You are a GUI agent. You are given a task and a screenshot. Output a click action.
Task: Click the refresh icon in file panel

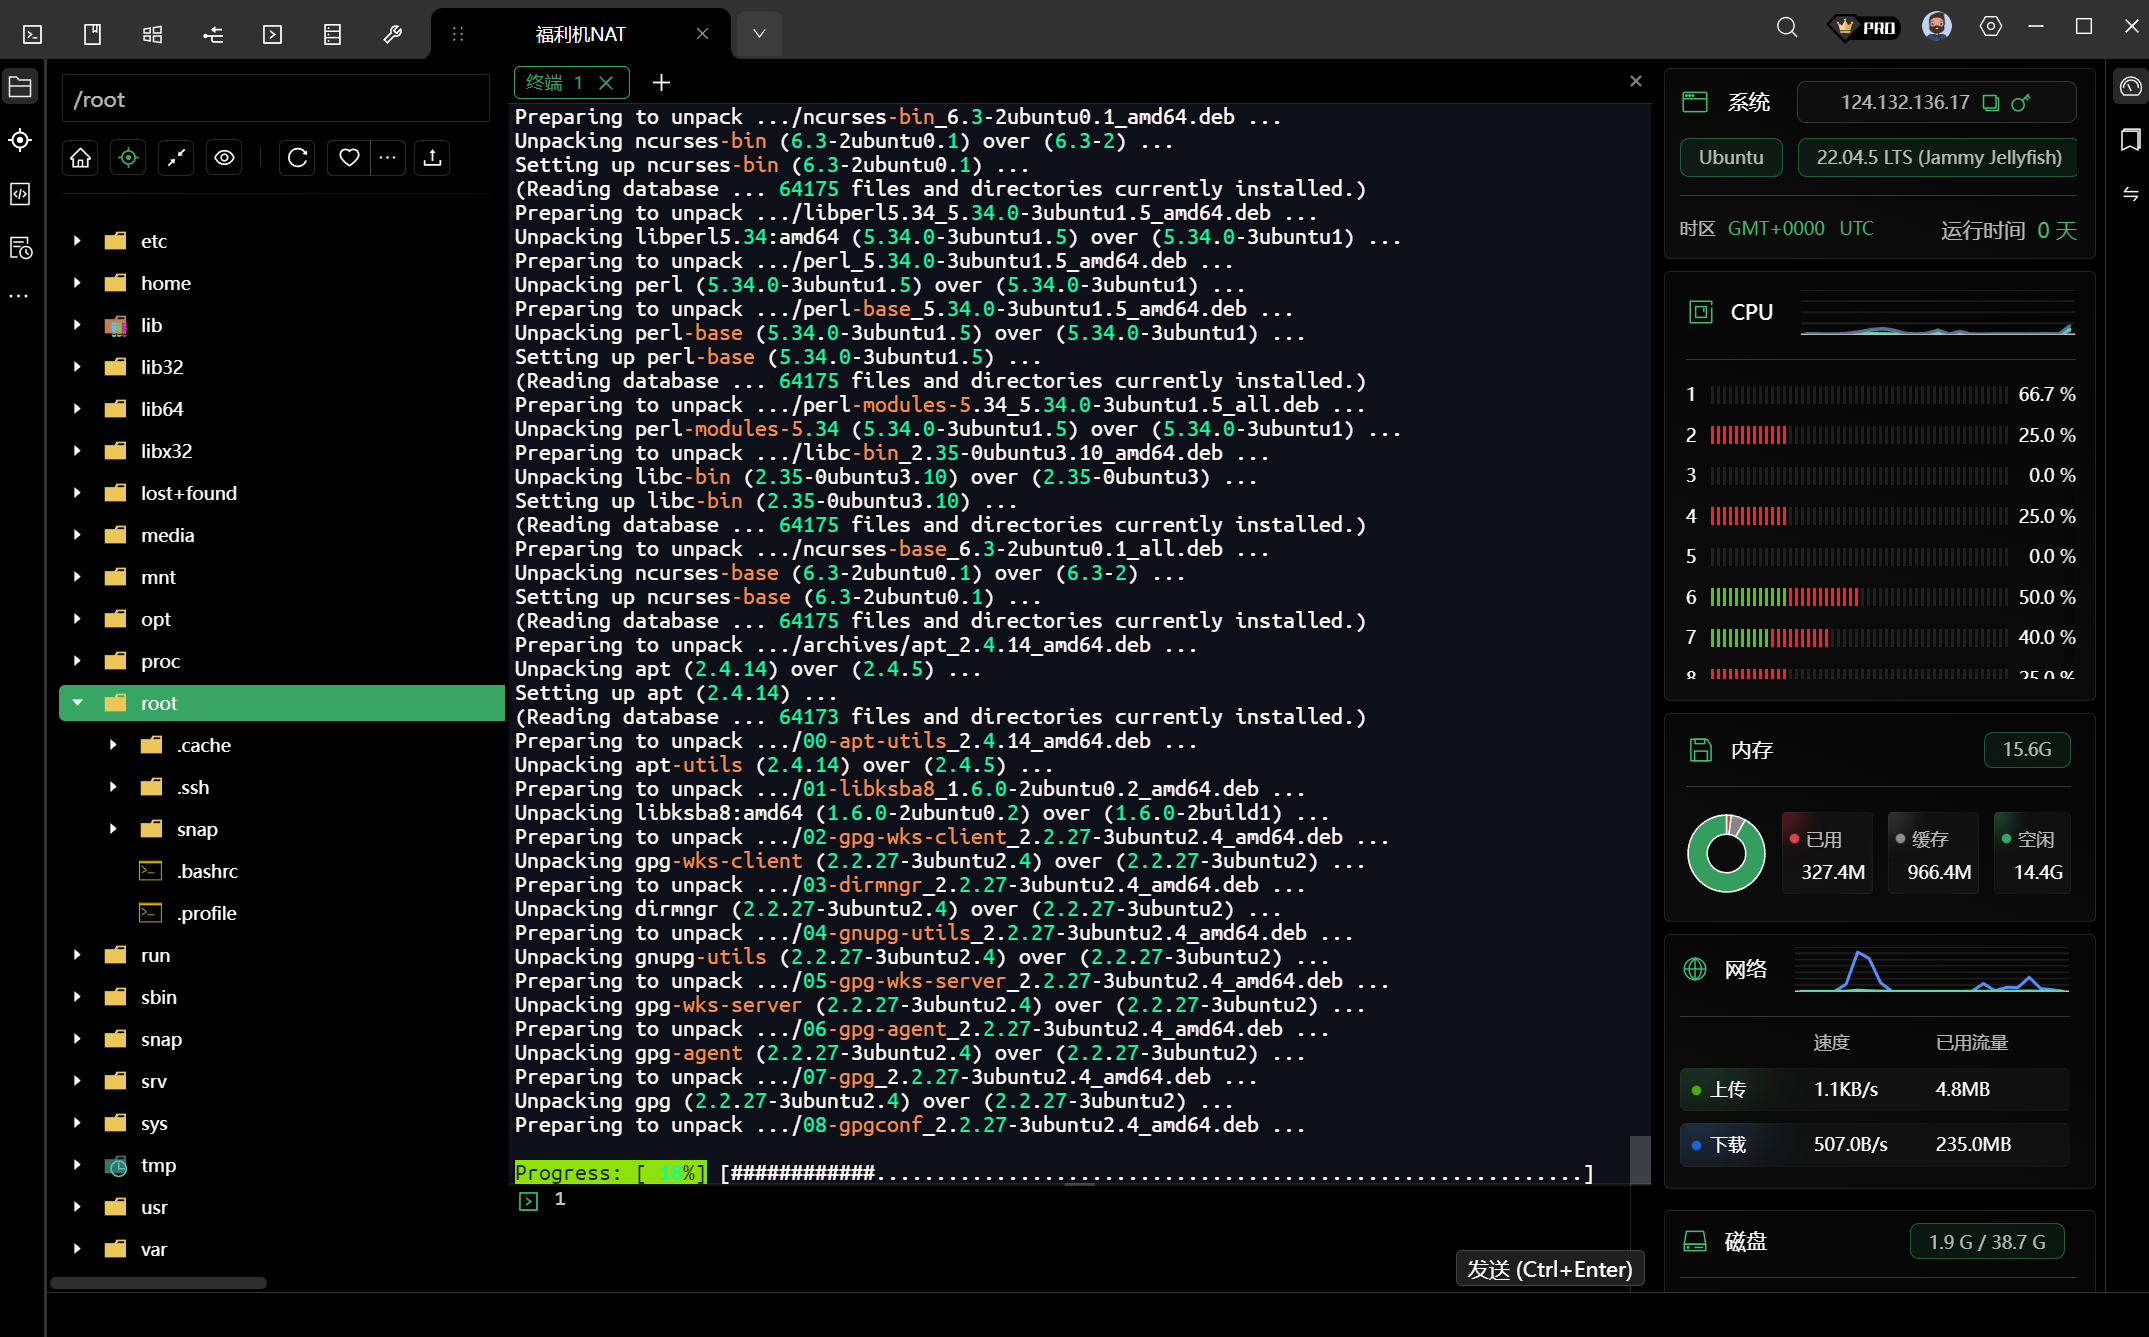(297, 158)
